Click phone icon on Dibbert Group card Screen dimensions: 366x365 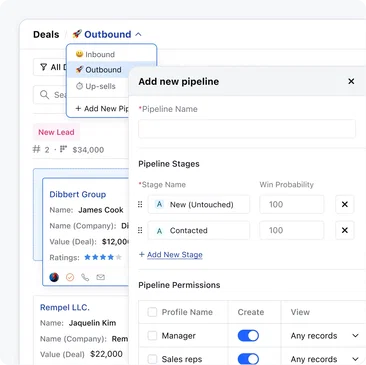click(85, 277)
